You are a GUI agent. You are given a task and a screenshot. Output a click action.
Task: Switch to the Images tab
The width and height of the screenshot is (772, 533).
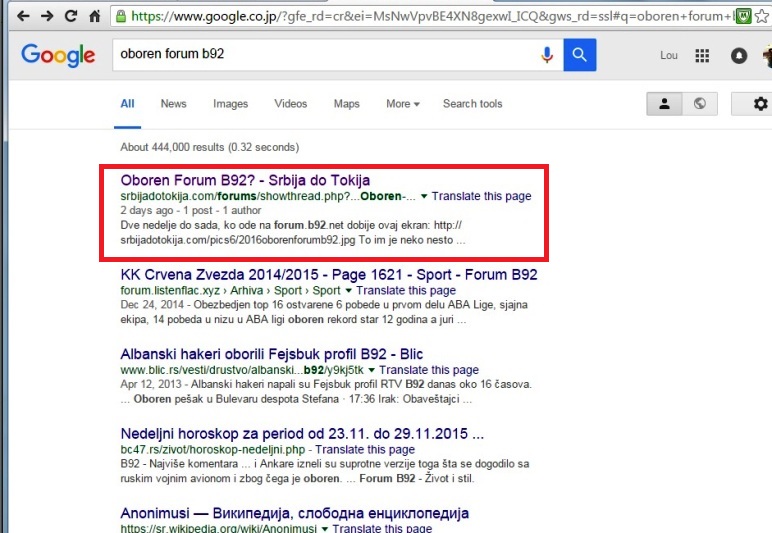point(230,104)
